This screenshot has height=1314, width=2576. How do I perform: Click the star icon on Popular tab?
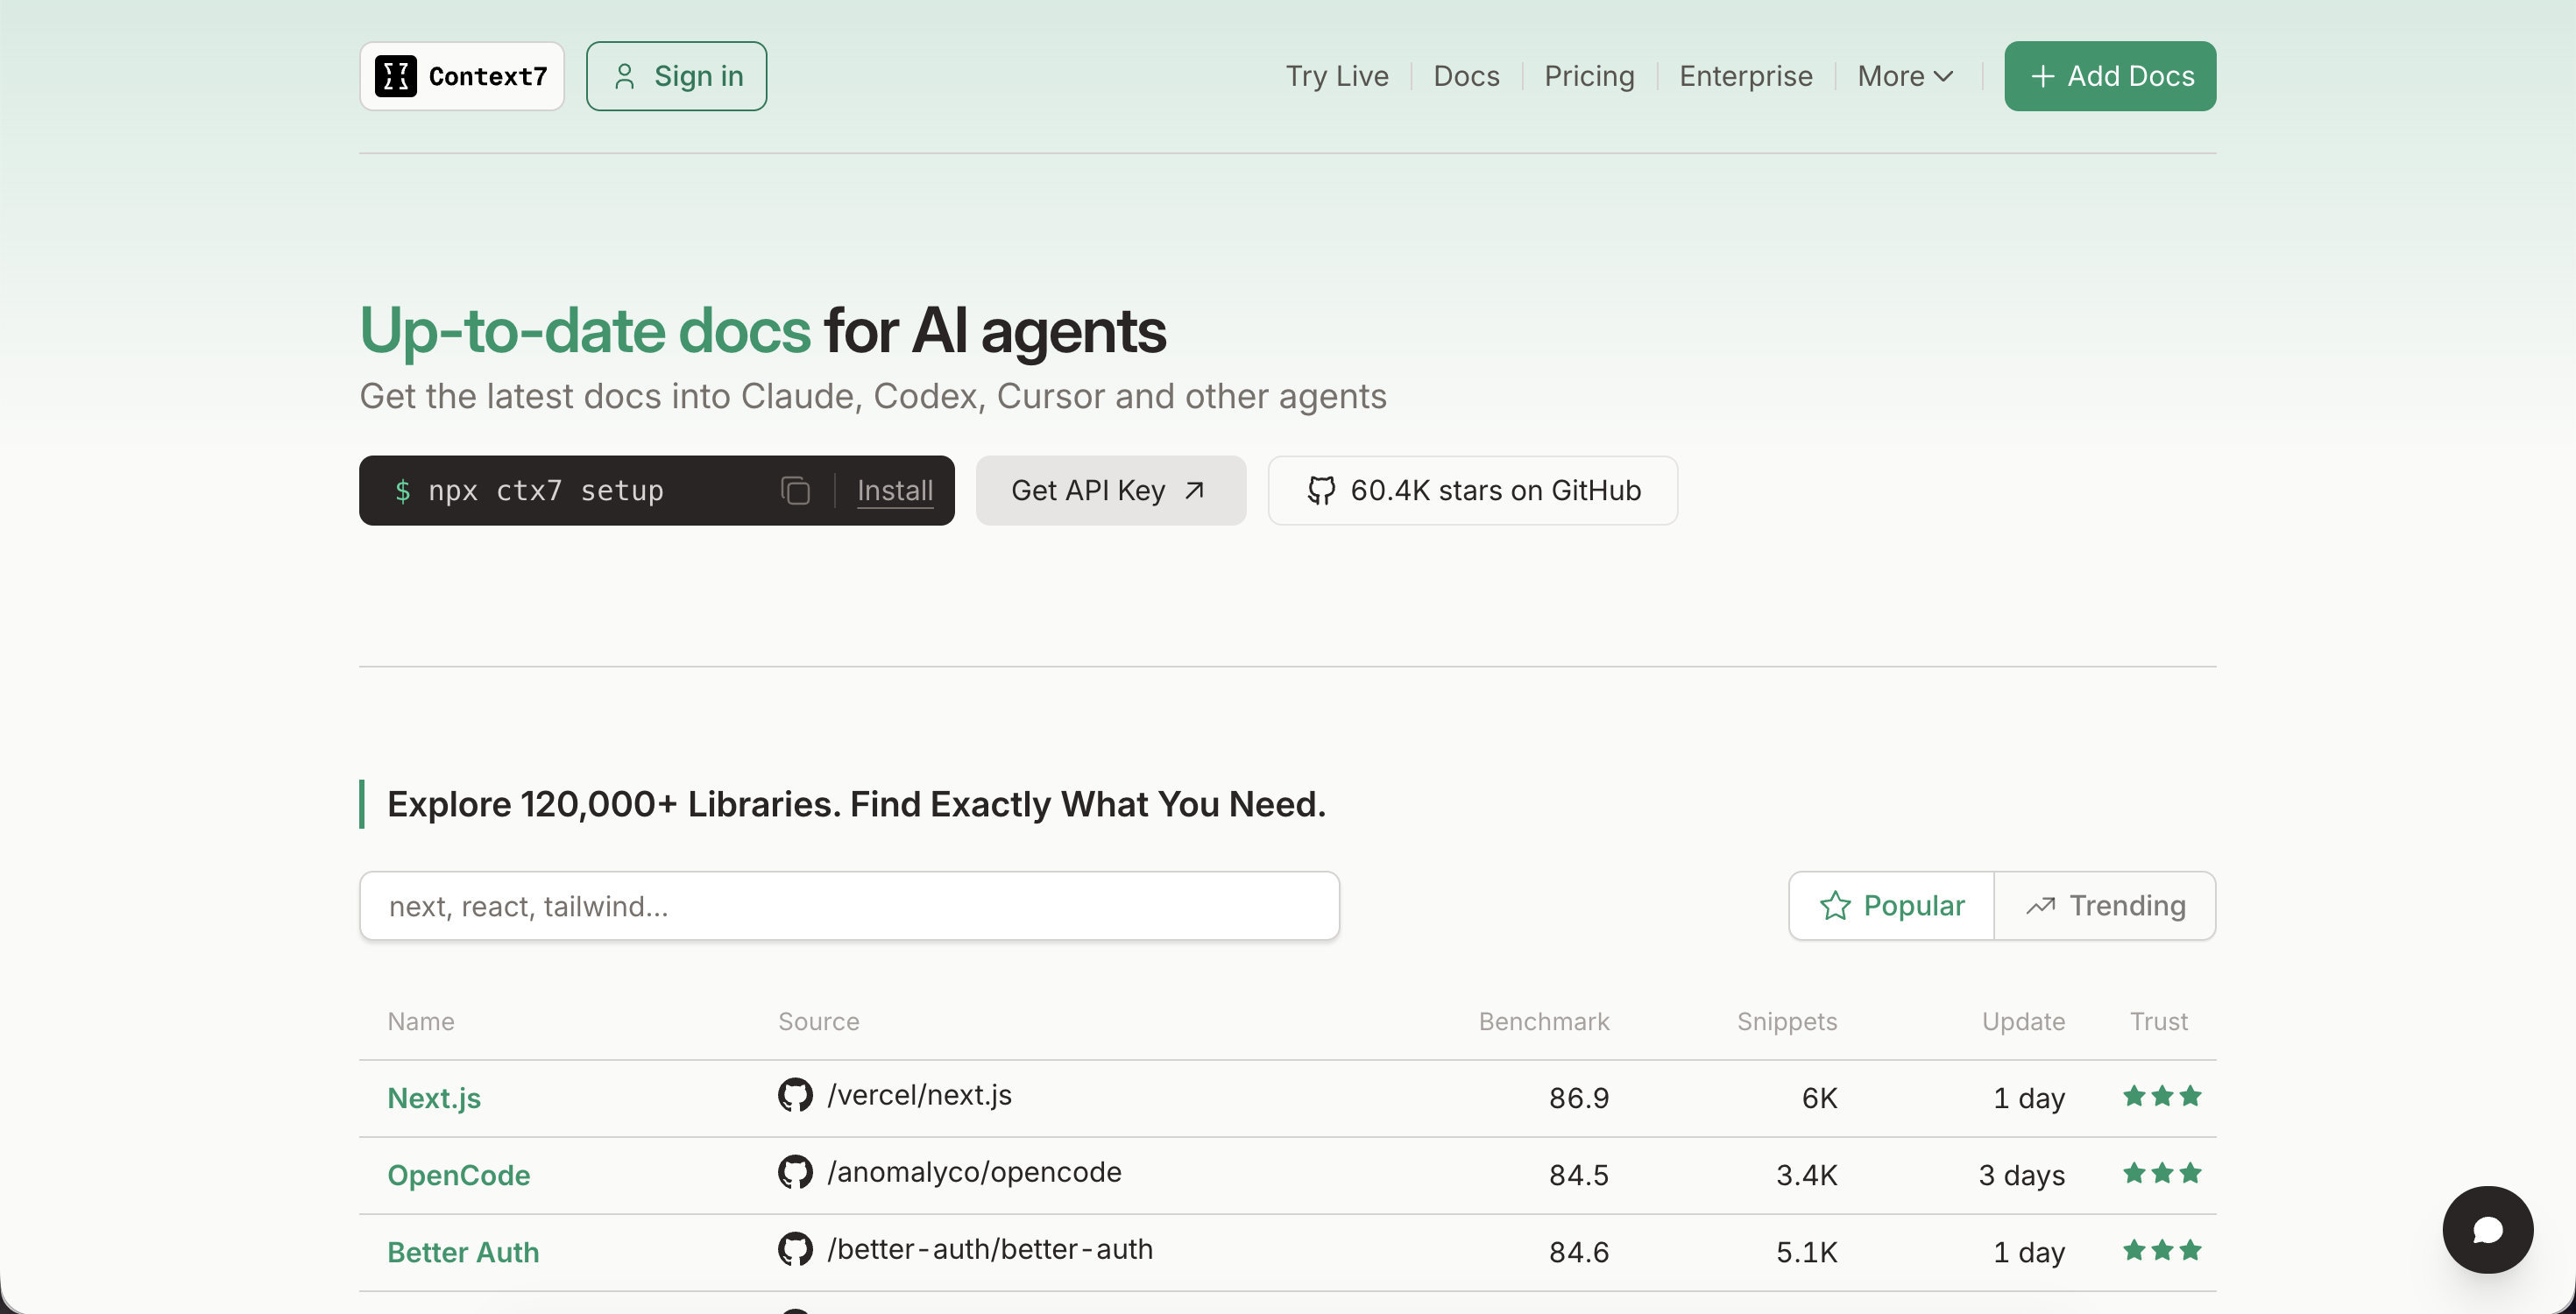coord(1835,905)
